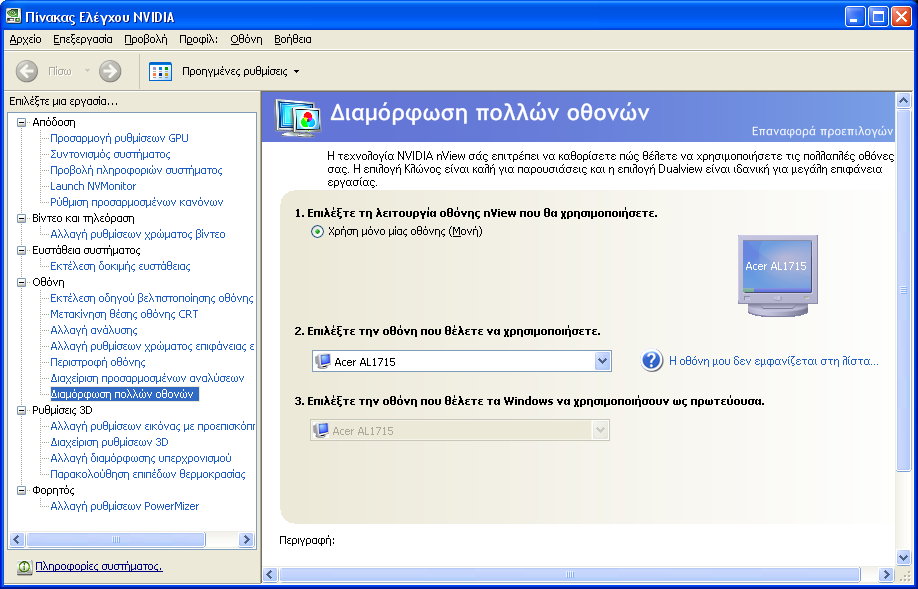Open Αλλαγή ρυθμίσεων χρώματος επιφάνειας task
The height and width of the screenshot is (589, 918).
click(152, 347)
